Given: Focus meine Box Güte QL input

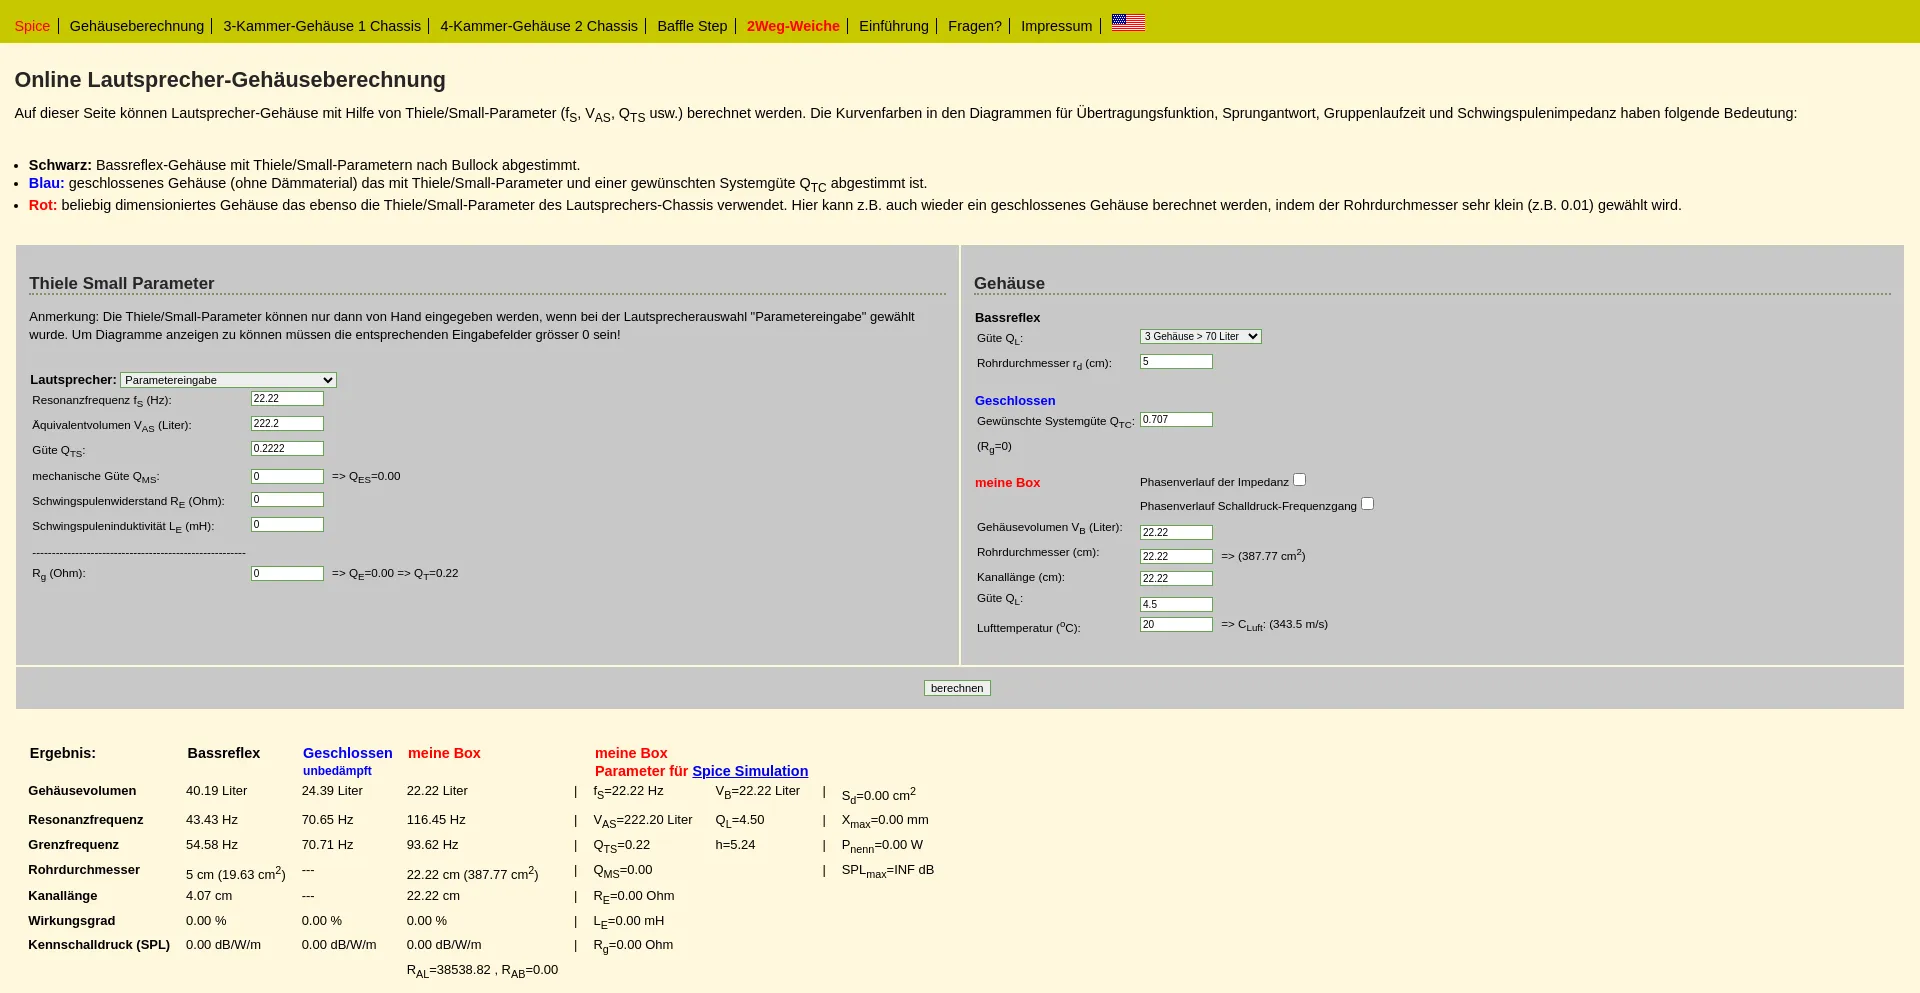Looking at the screenshot, I should 1176,605.
